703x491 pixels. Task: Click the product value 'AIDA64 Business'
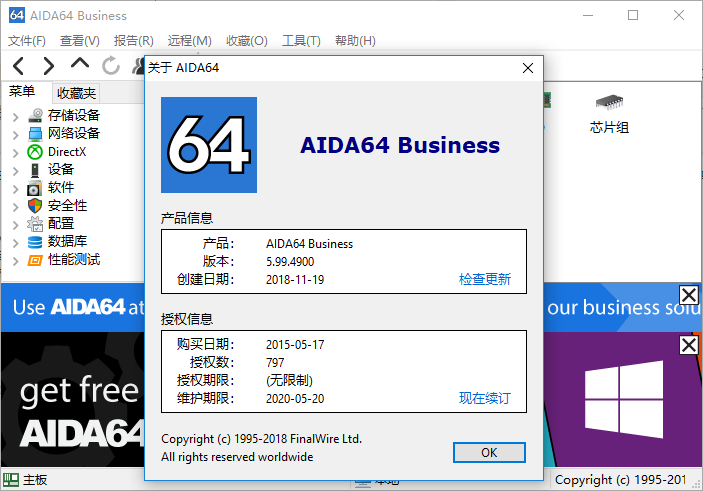(x=309, y=243)
